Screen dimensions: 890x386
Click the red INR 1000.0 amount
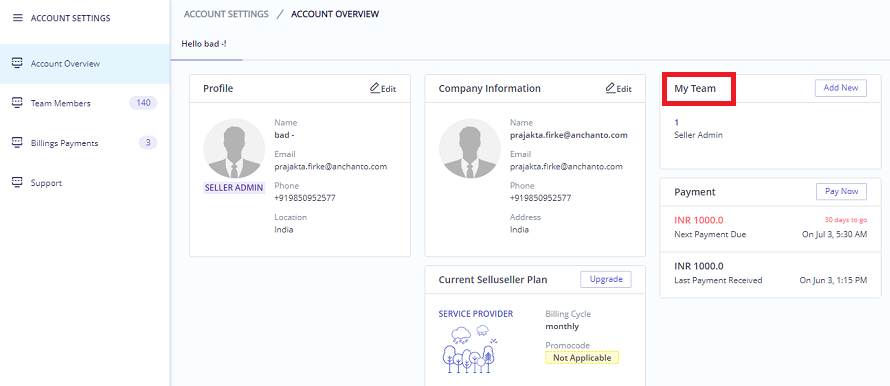[699, 220]
